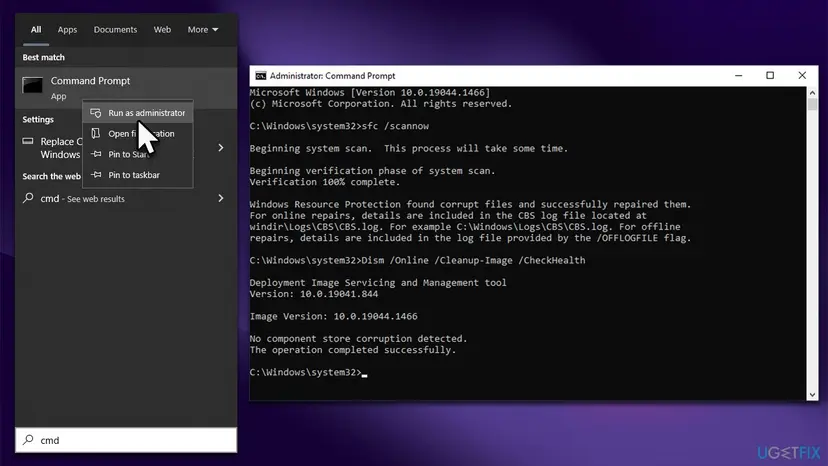This screenshot has width=828, height=466.
Task: Click the Command Prompt vertical scrollbar thumb
Action: (812, 104)
